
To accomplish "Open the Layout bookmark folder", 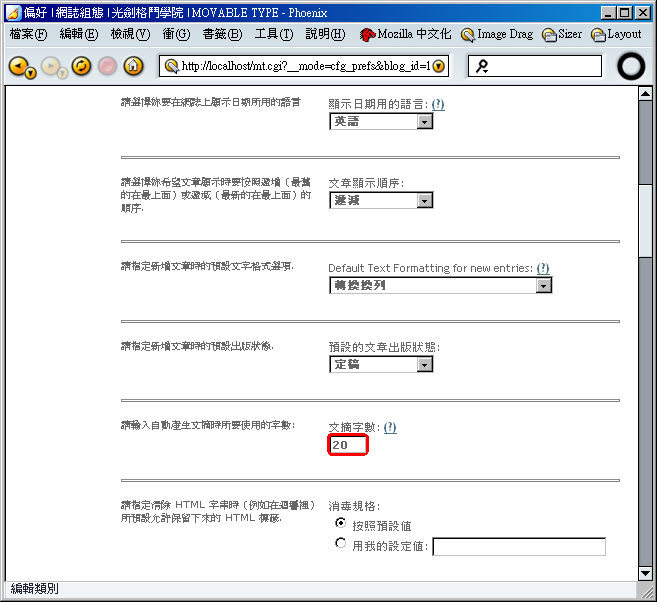I will 616,34.
